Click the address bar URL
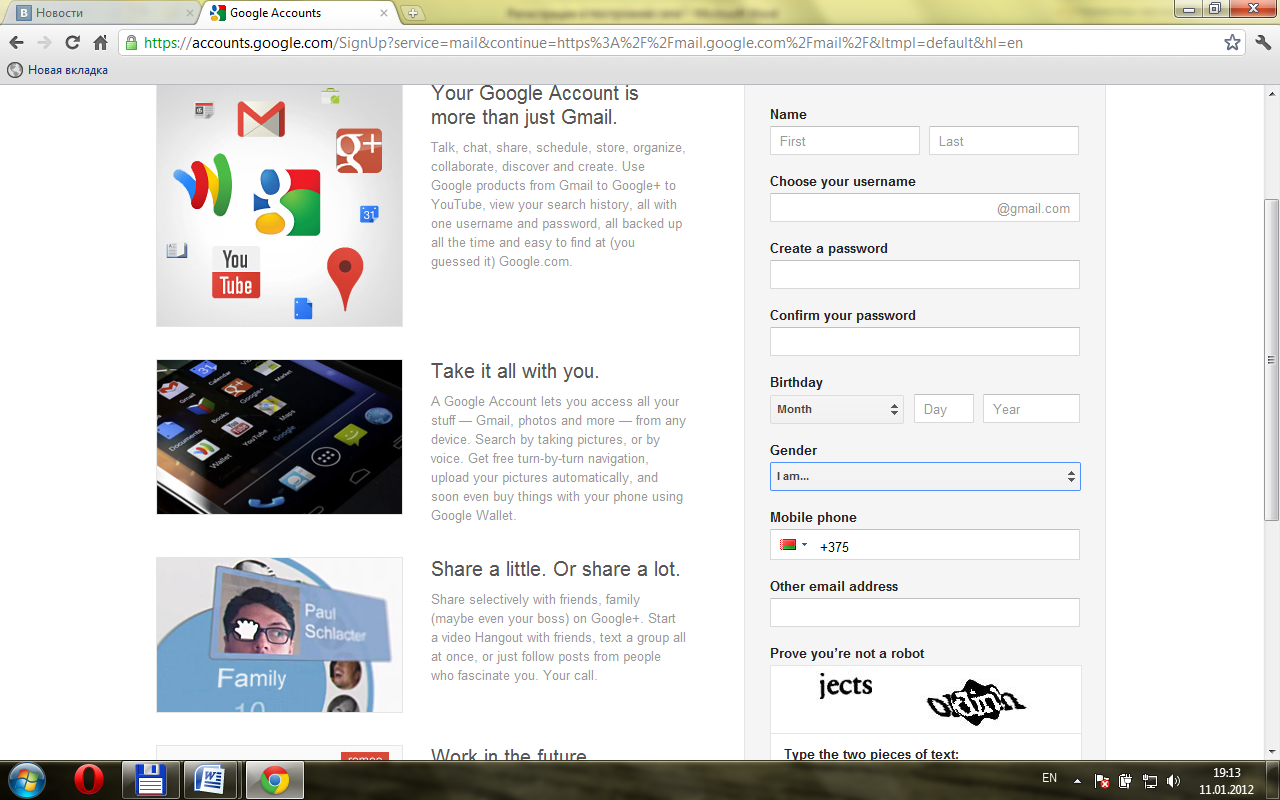Screen dimensions: 1280x800 click(583, 43)
